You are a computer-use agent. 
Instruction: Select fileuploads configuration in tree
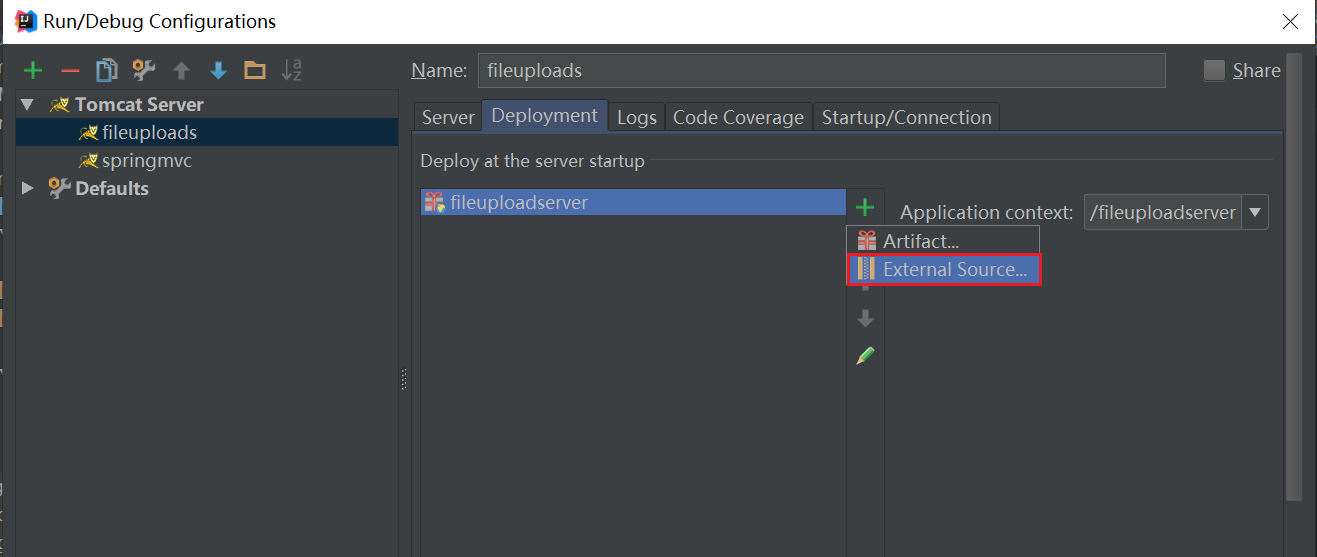pyautogui.click(x=149, y=132)
